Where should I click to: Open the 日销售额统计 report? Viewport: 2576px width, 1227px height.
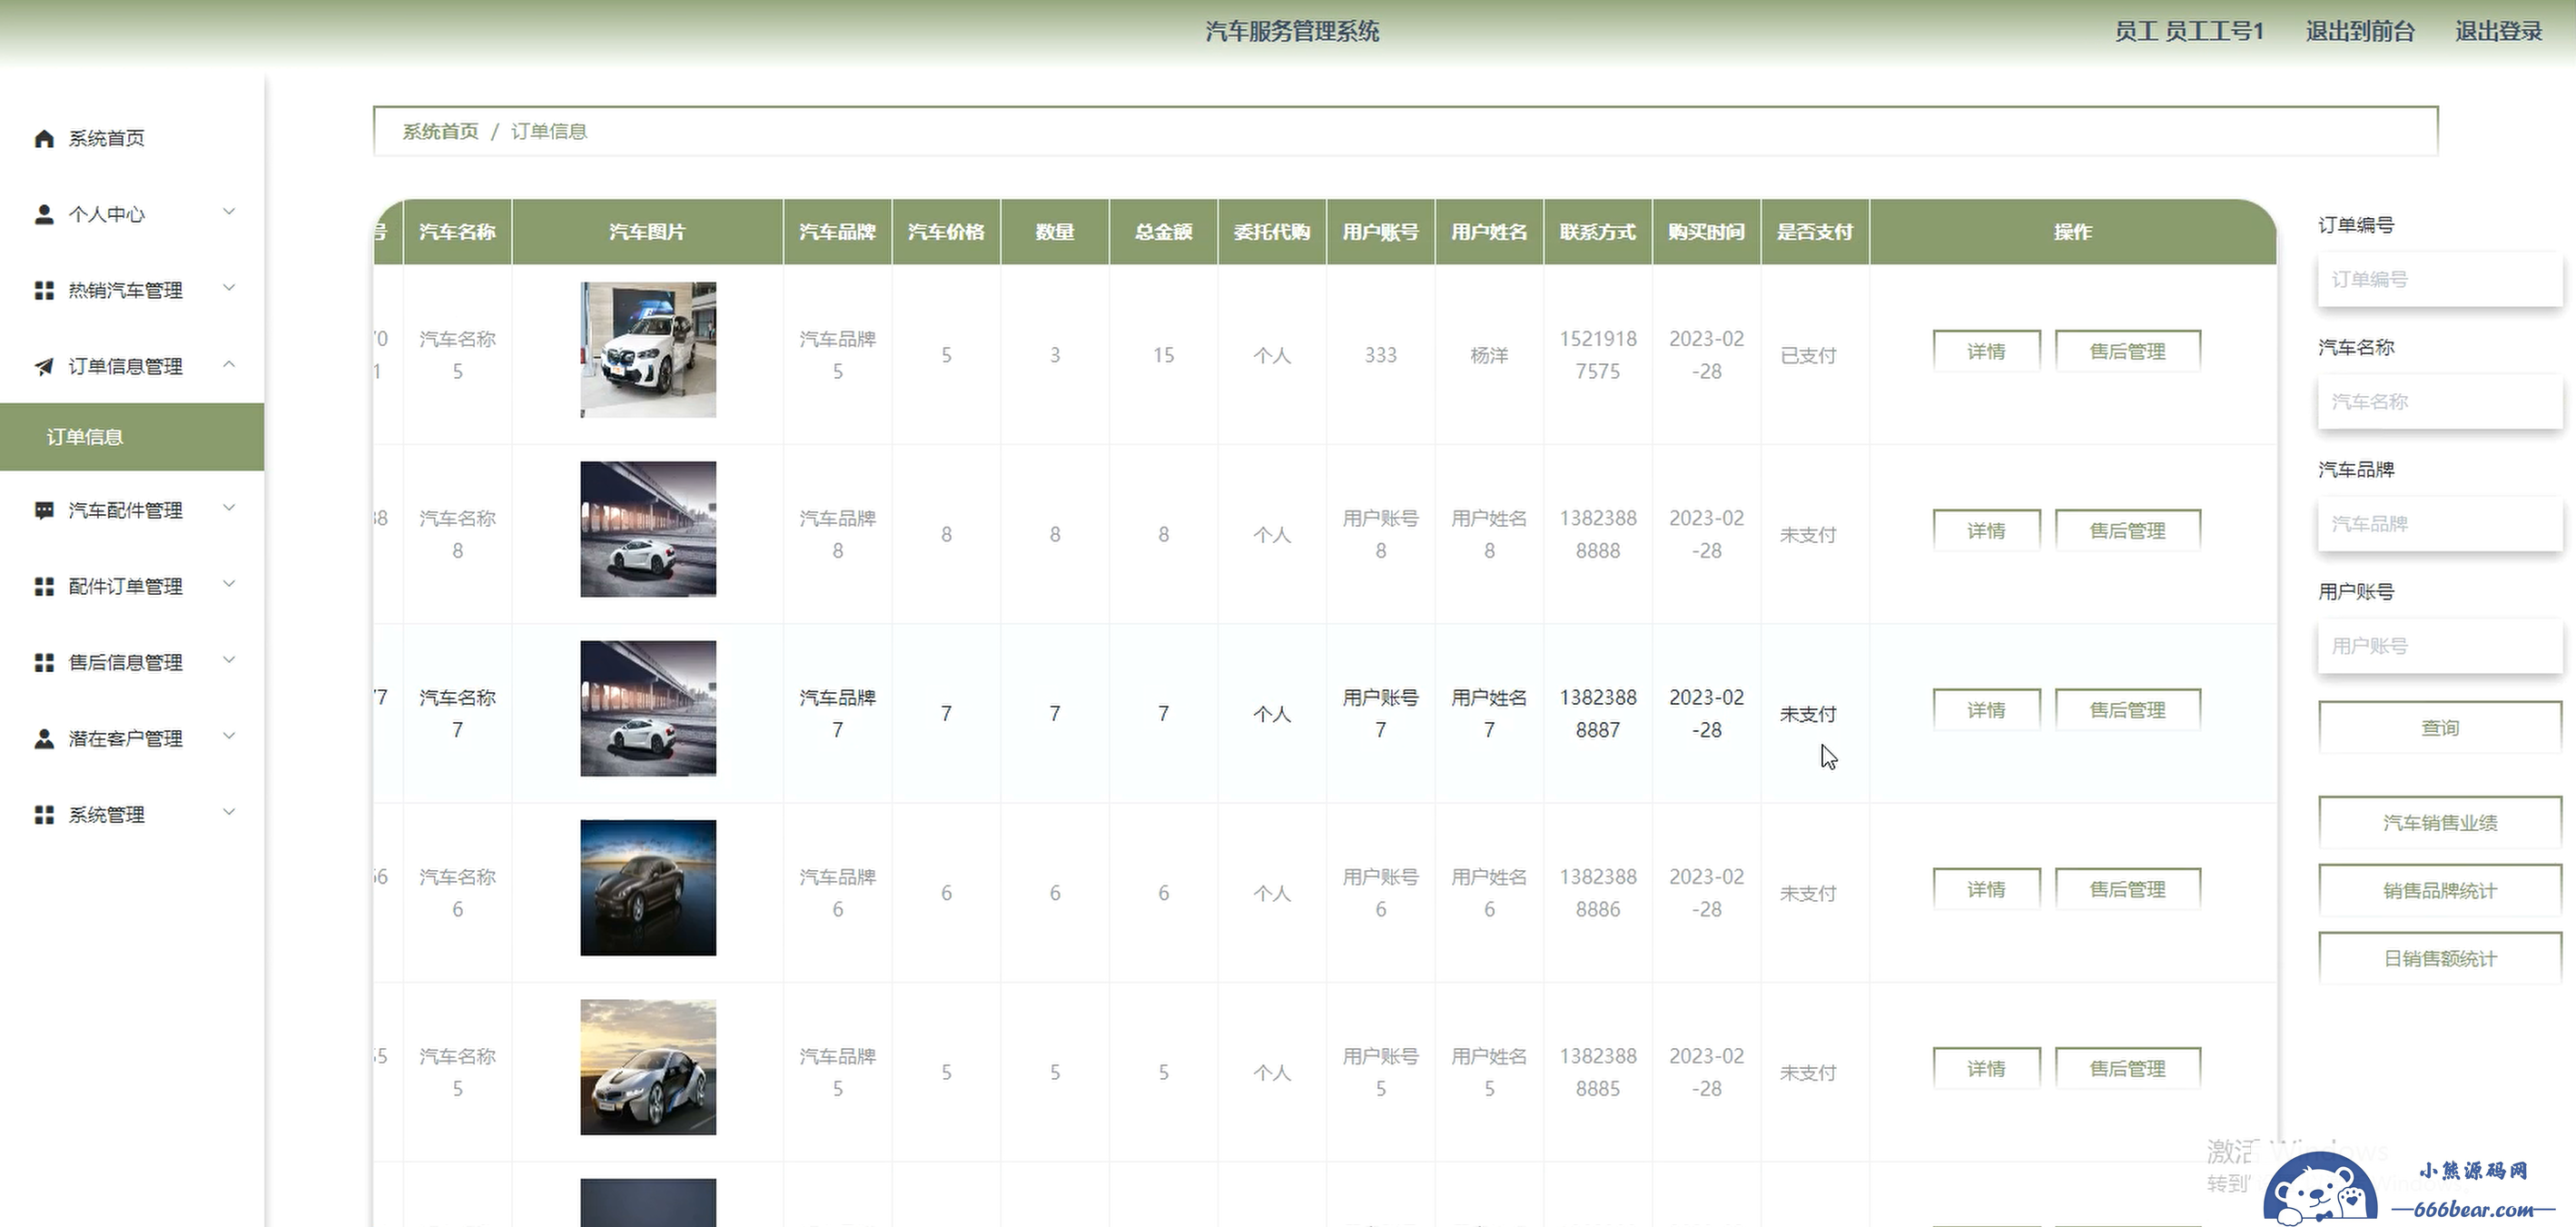[2440, 958]
